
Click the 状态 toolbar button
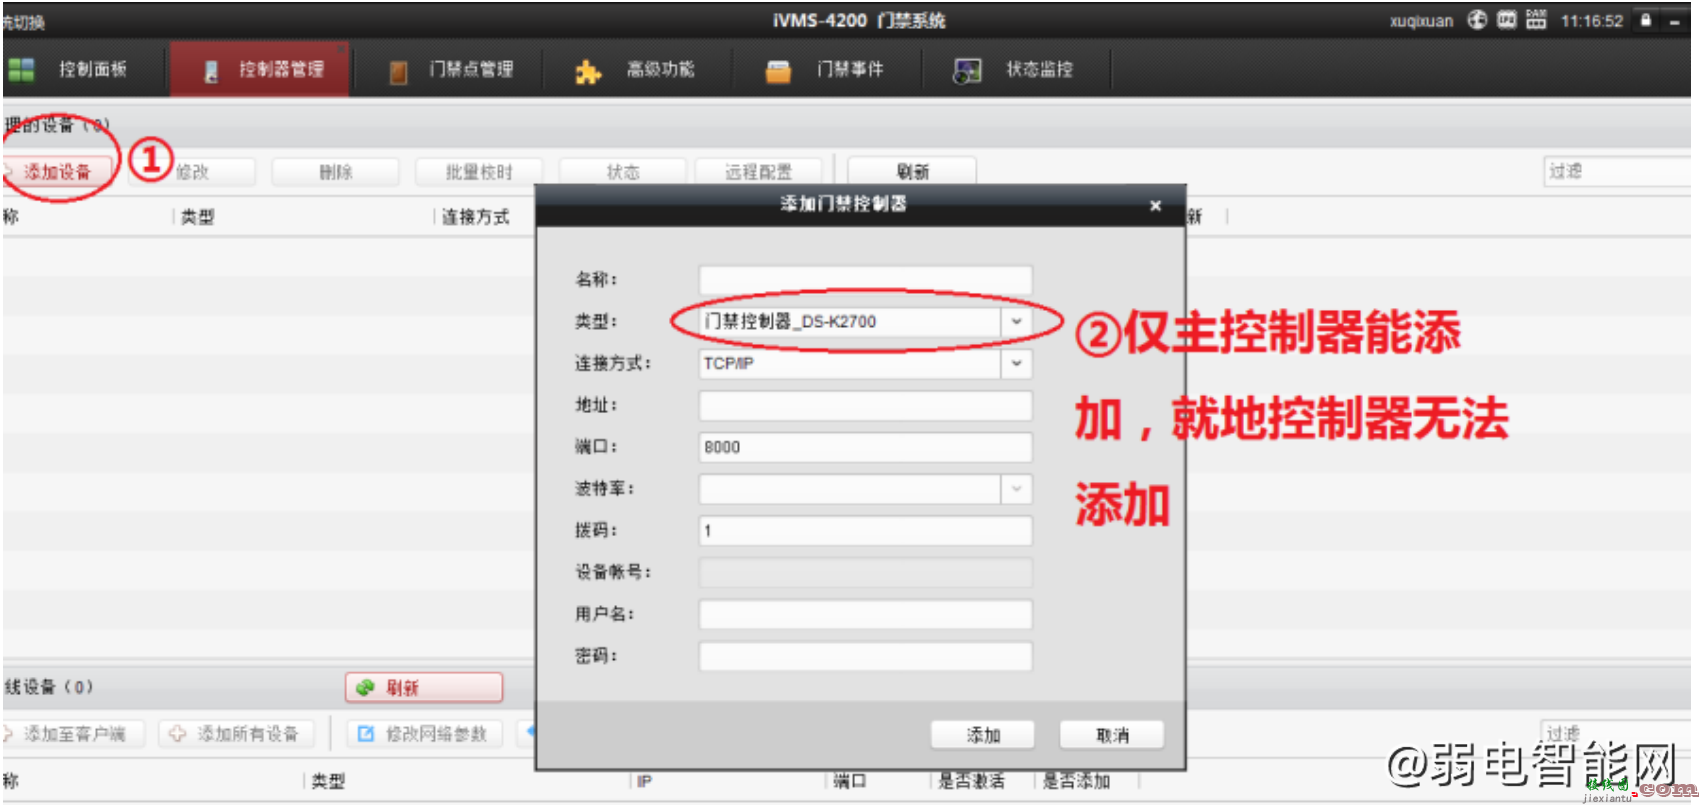pos(623,172)
